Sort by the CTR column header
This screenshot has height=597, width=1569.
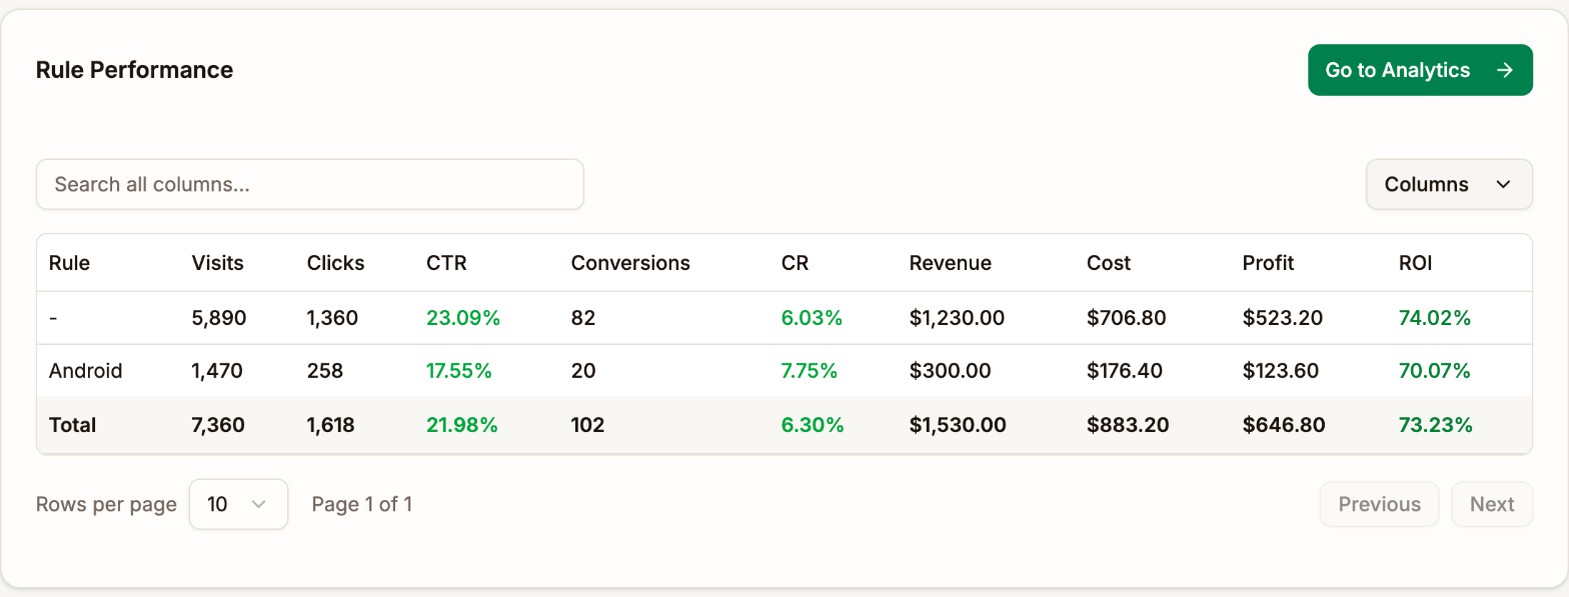[x=446, y=263]
